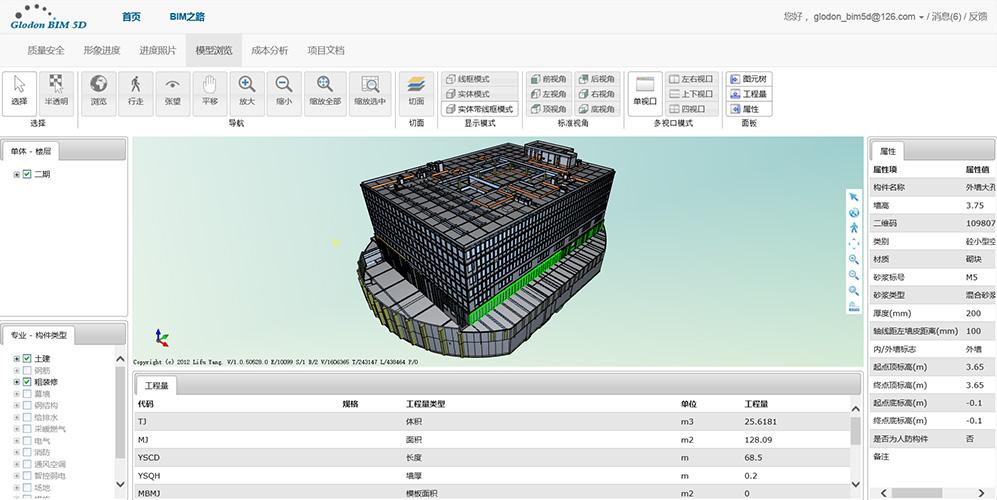
Task: Click the 缩放全部 zoom-all icon
Action: click(x=325, y=91)
